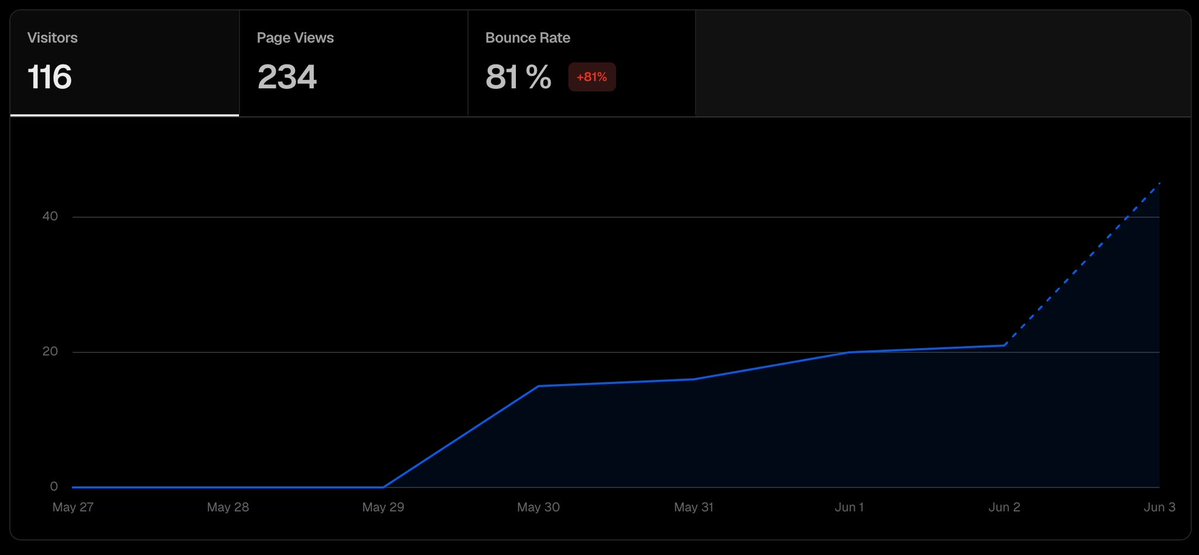The height and width of the screenshot is (555, 1199).
Task: Click the Jun 1 axis label
Action: click(850, 507)
